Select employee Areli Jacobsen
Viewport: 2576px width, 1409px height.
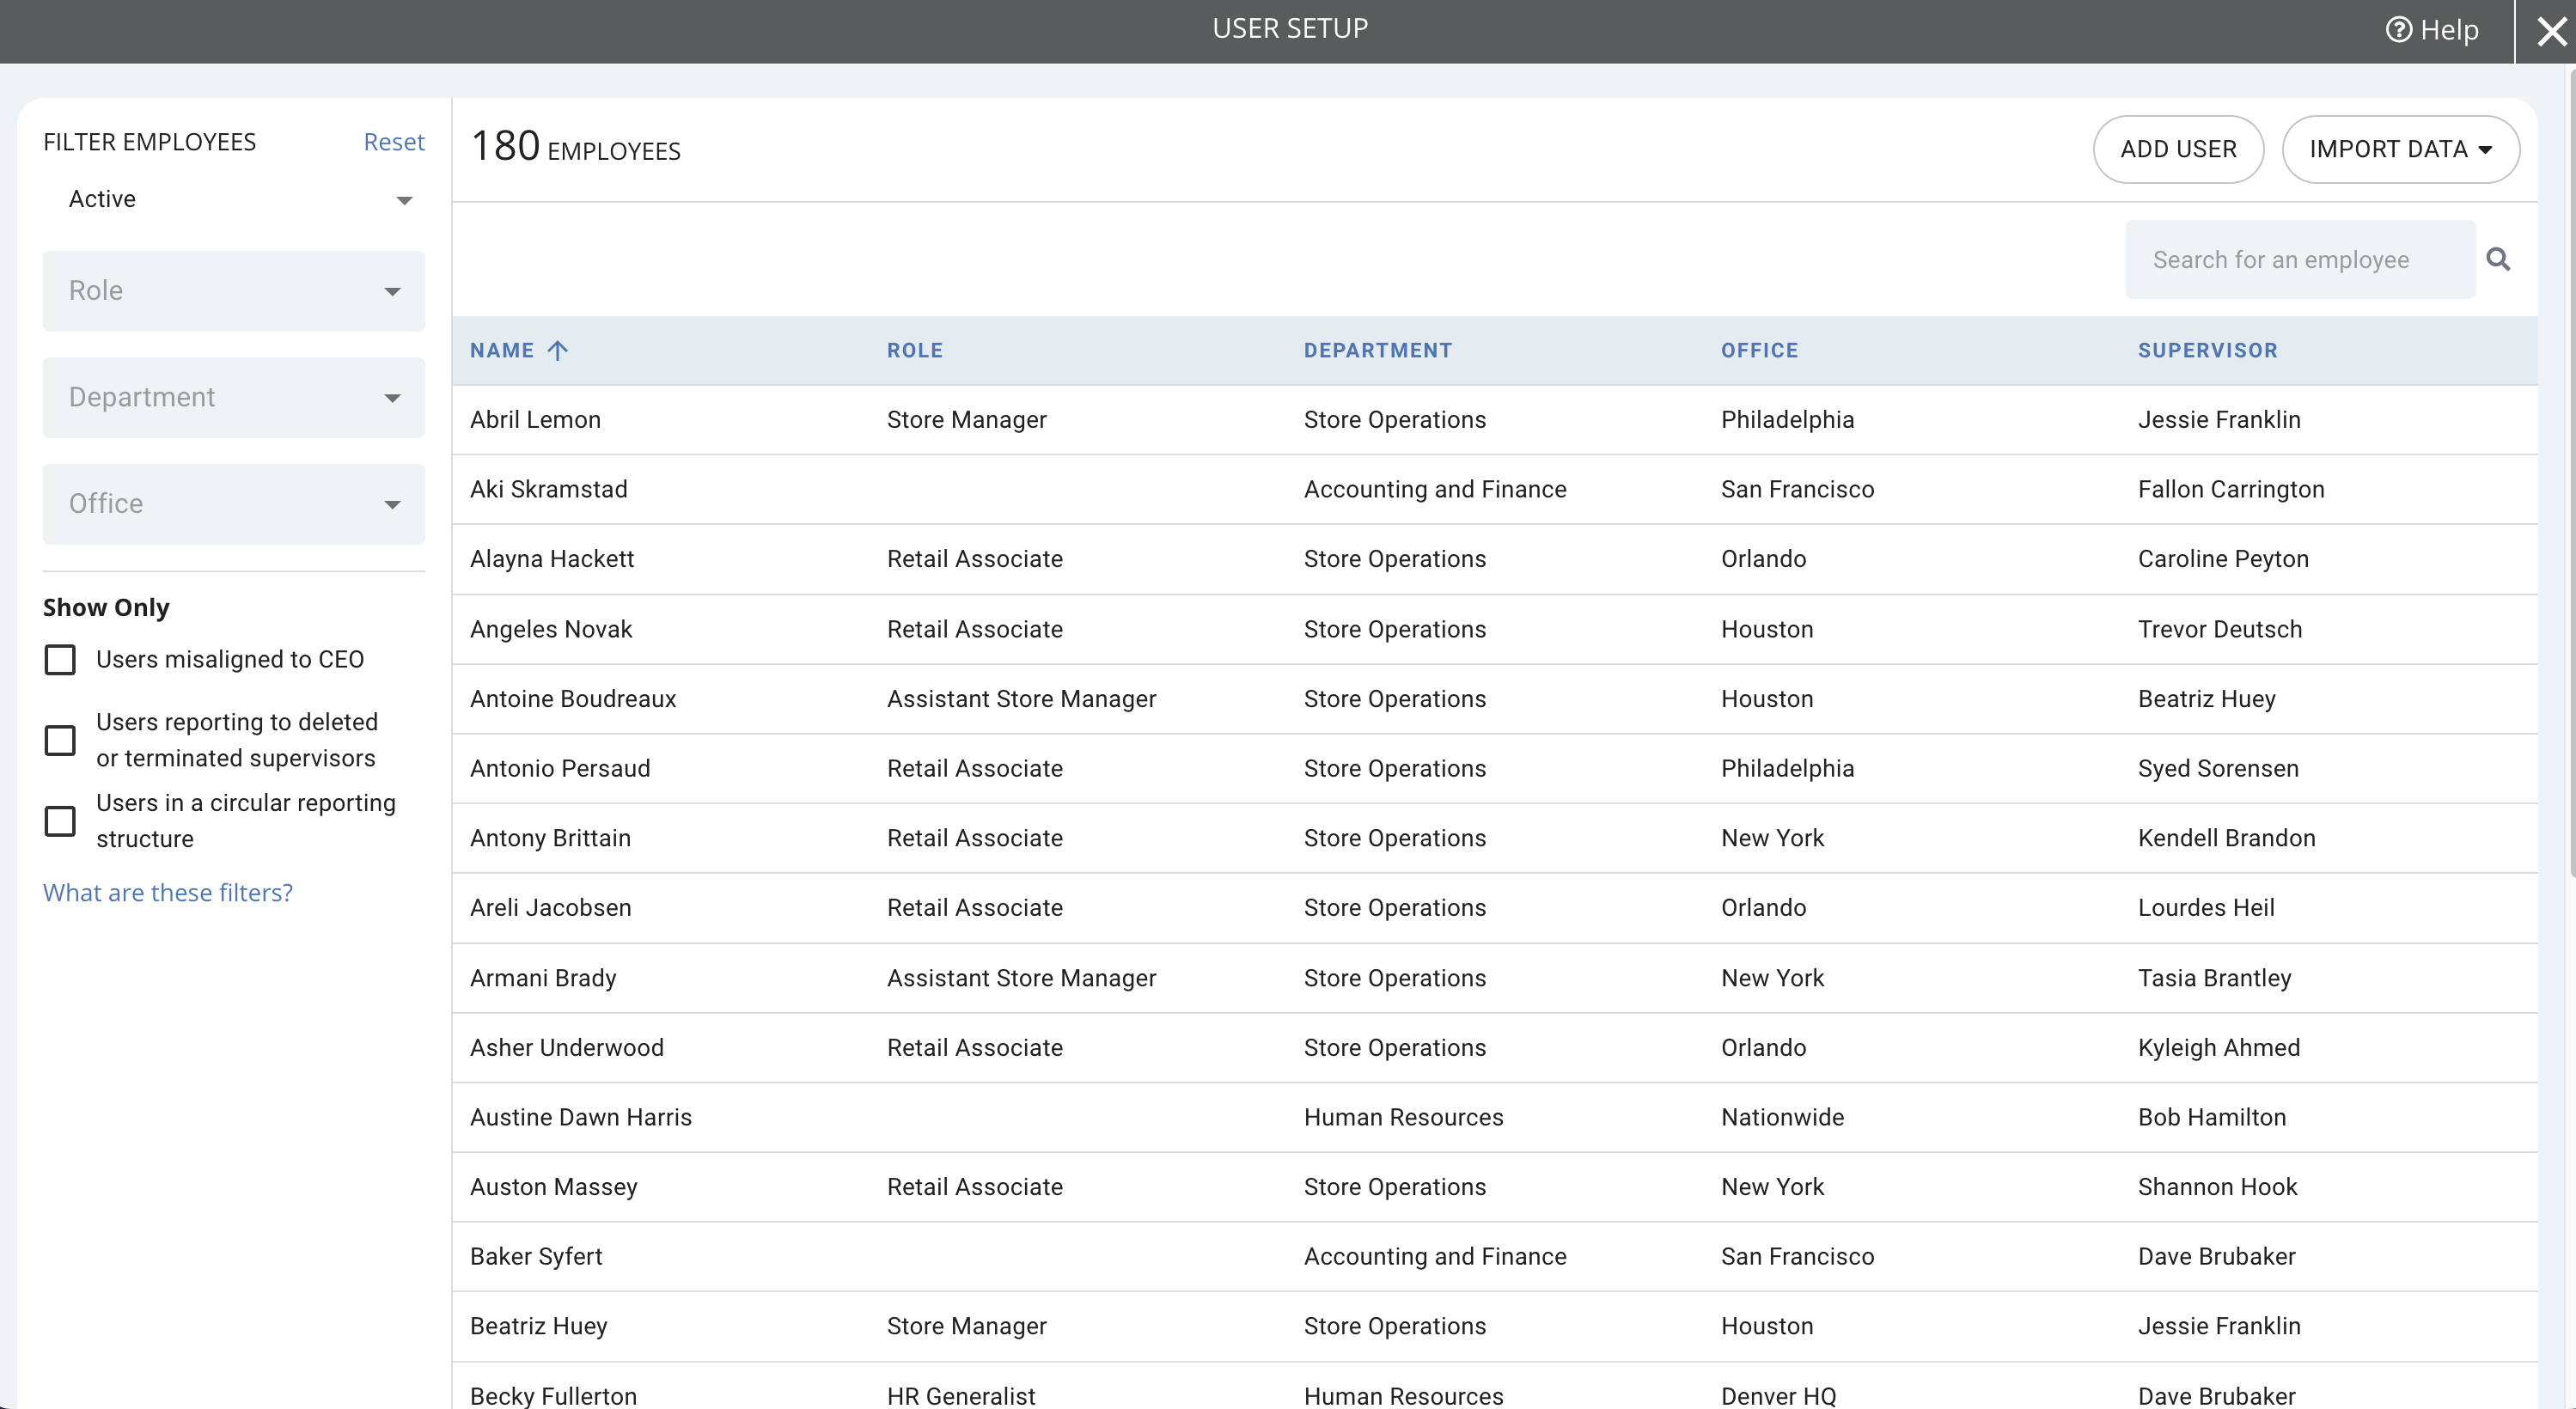(550, 908)
